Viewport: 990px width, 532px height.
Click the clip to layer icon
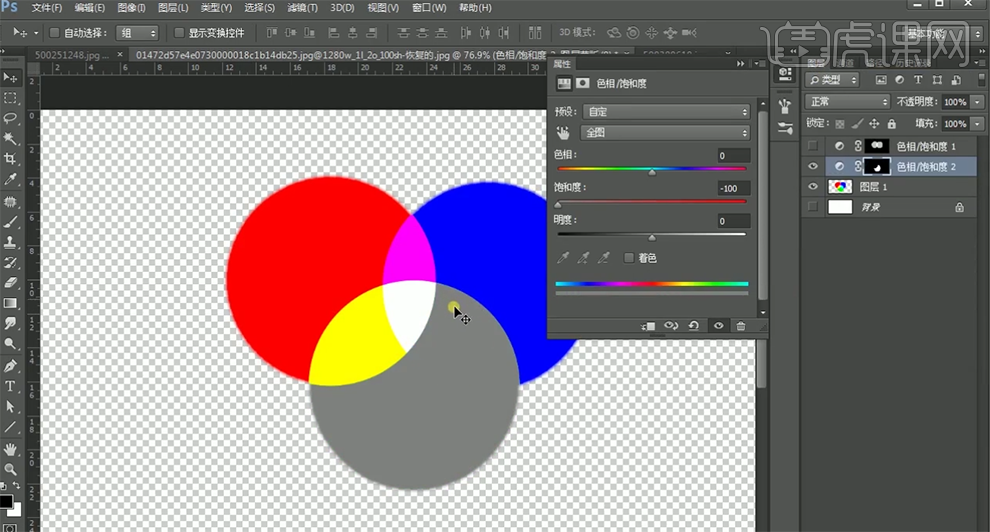click(x=648, y=326)
